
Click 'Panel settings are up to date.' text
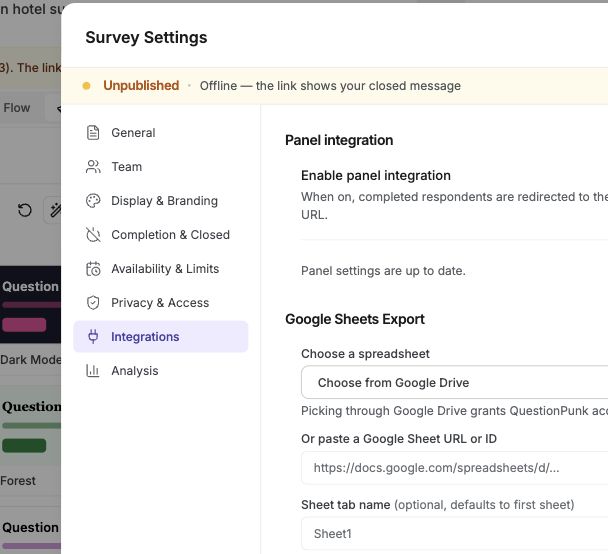coord(383,271)
